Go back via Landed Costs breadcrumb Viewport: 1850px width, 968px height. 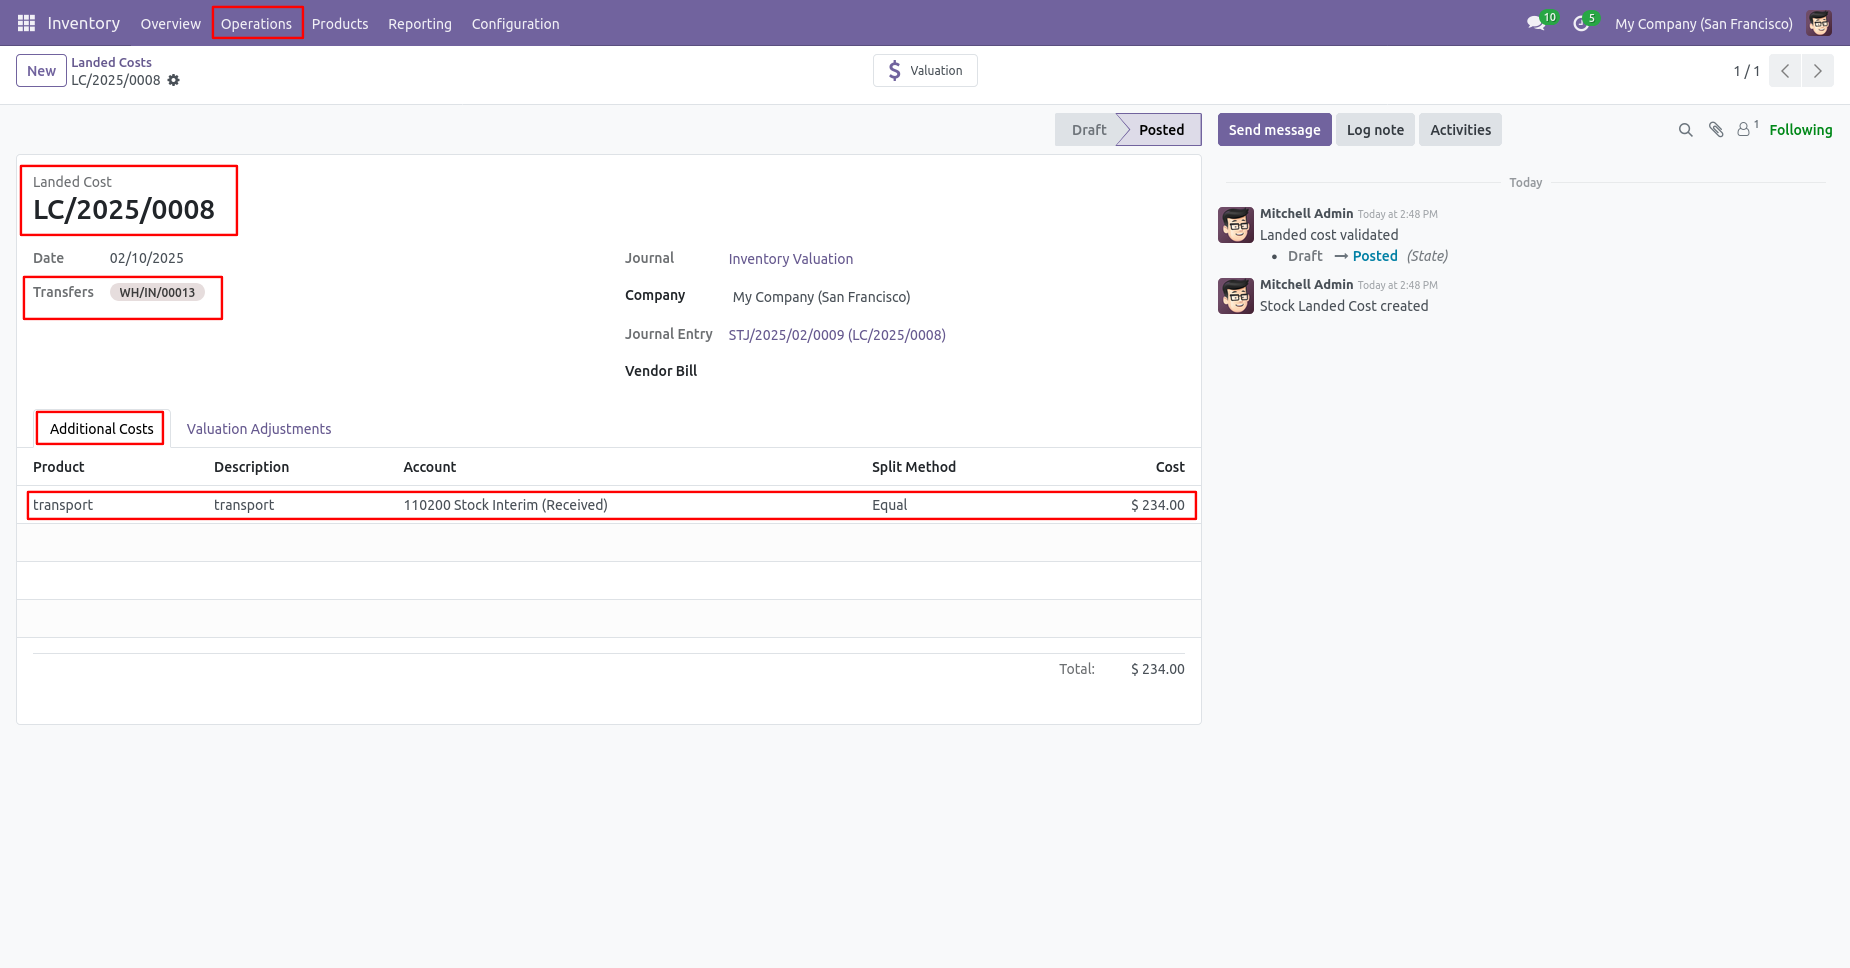coord(111,62)
